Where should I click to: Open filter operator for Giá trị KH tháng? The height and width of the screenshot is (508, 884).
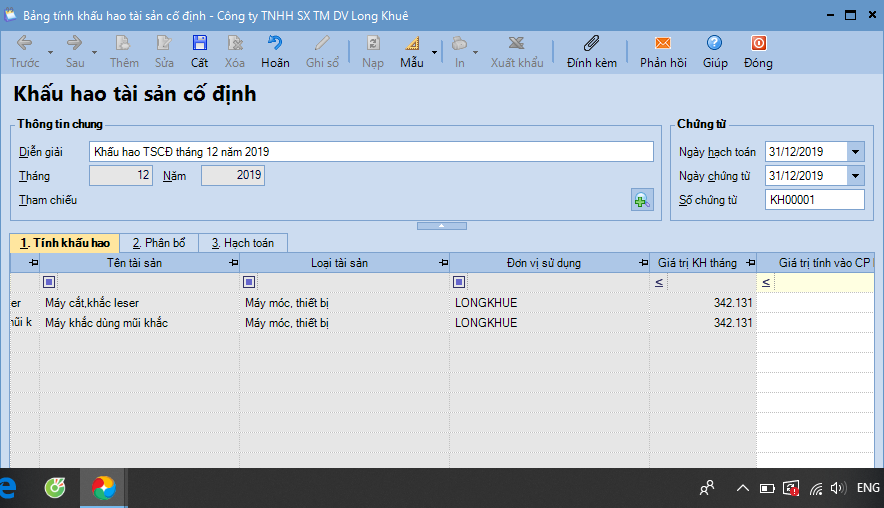pos(659,282)
